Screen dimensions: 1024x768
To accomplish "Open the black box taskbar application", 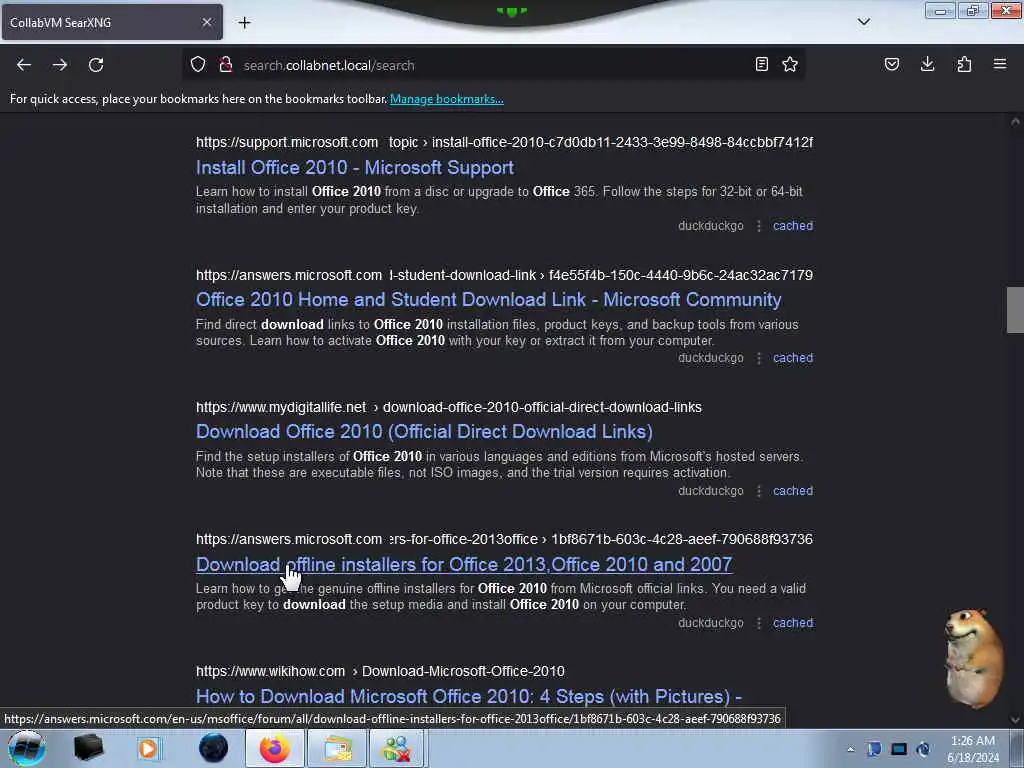I will click(x=88, y=748).
